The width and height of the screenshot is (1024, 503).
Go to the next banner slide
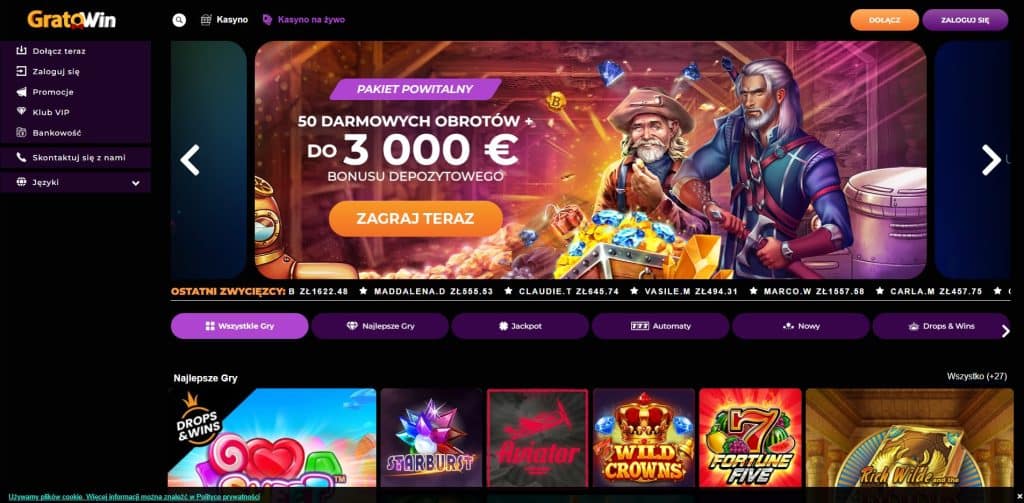pos(991,160)
